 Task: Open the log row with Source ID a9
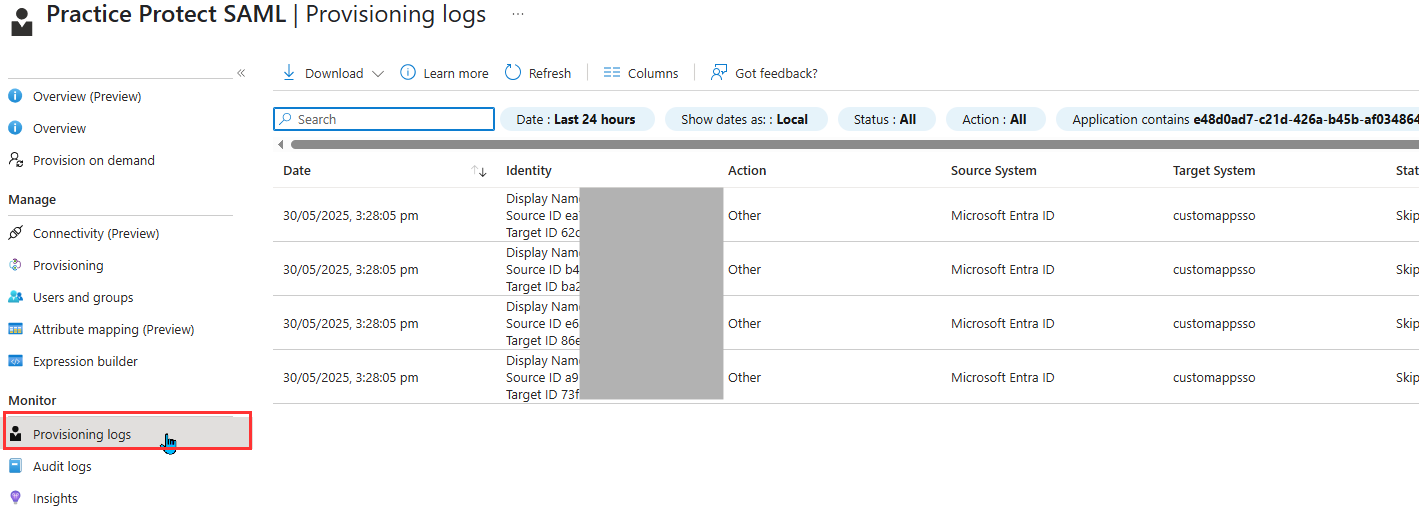846,377
